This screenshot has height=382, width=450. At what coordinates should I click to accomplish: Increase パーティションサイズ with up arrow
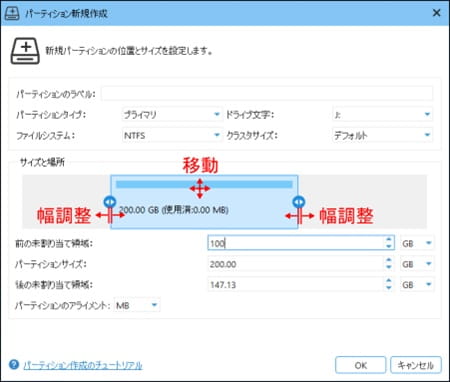click(x=389, y=260)
